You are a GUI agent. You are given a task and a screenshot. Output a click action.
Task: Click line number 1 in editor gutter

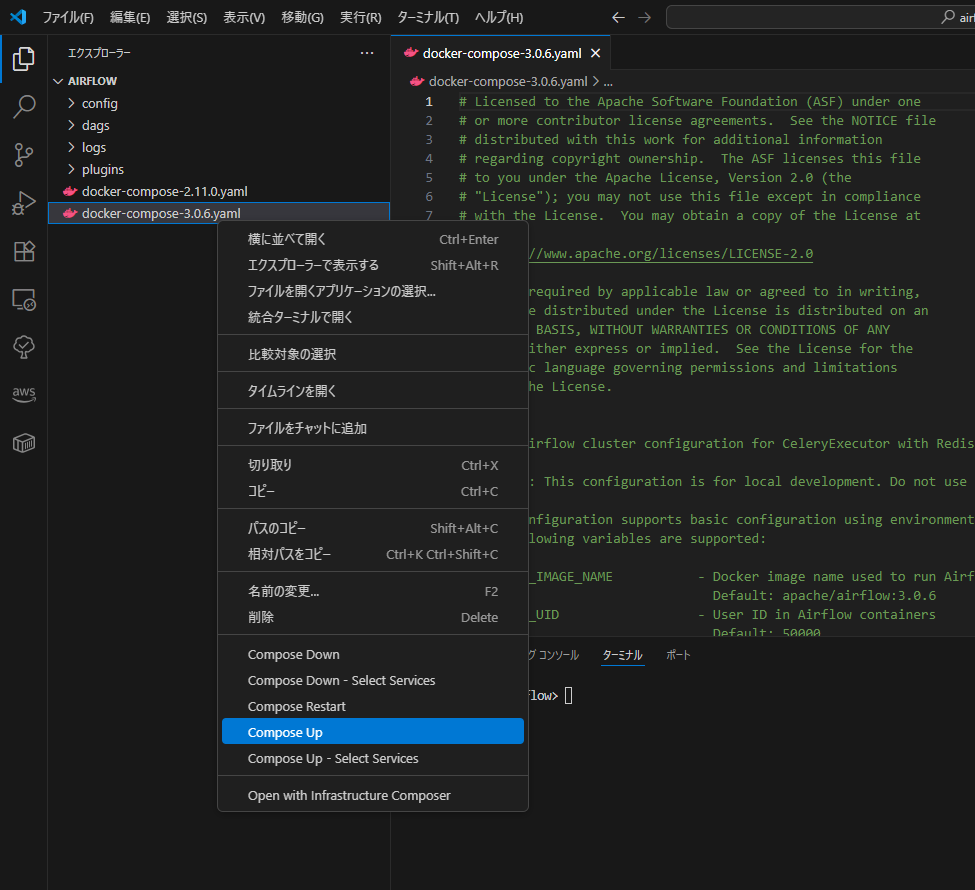click(x=428, y=101)
